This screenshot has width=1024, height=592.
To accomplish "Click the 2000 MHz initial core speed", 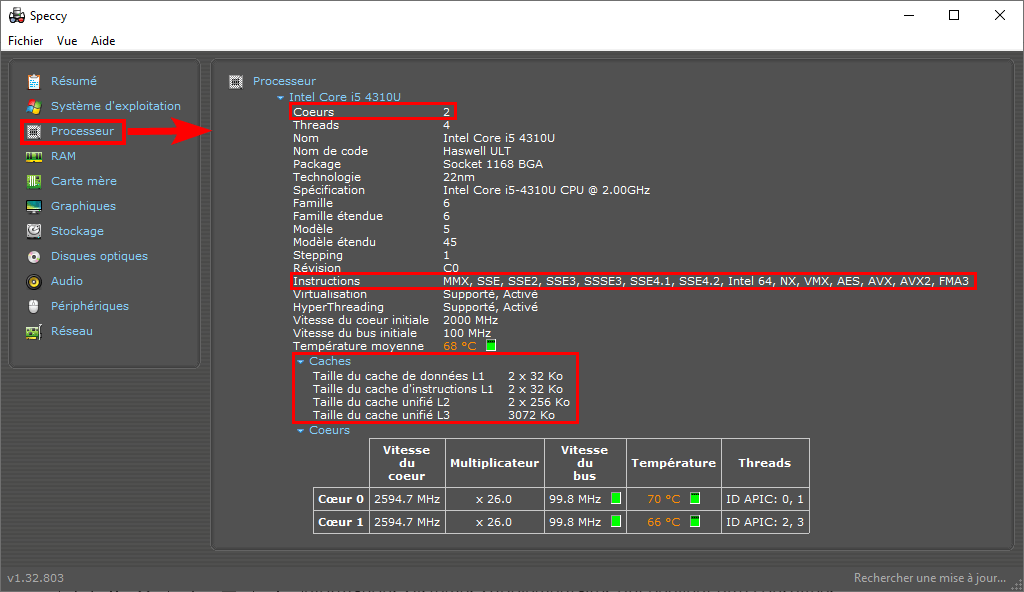I will [x=470, y=320].
